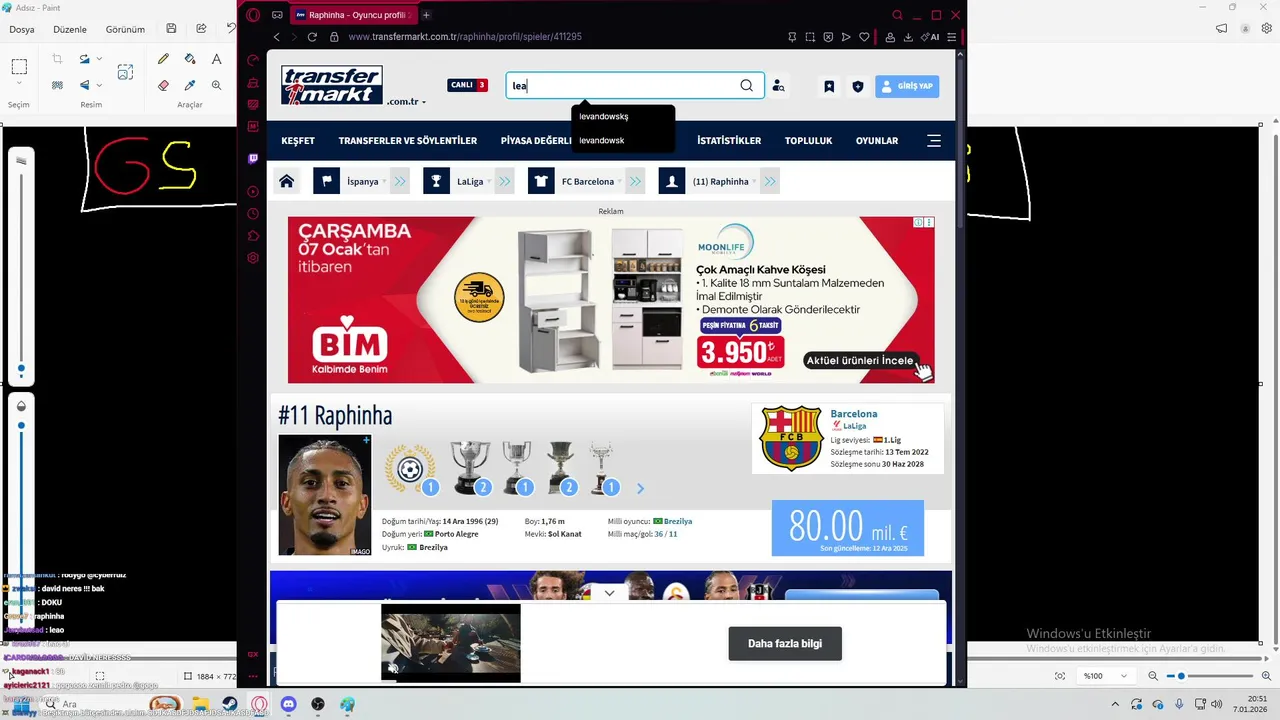Click the bookmark icon on Transfermarkt header
The width and height of the screenshot is (1280, 720).
pyautogui.click(x=829, y=86)
